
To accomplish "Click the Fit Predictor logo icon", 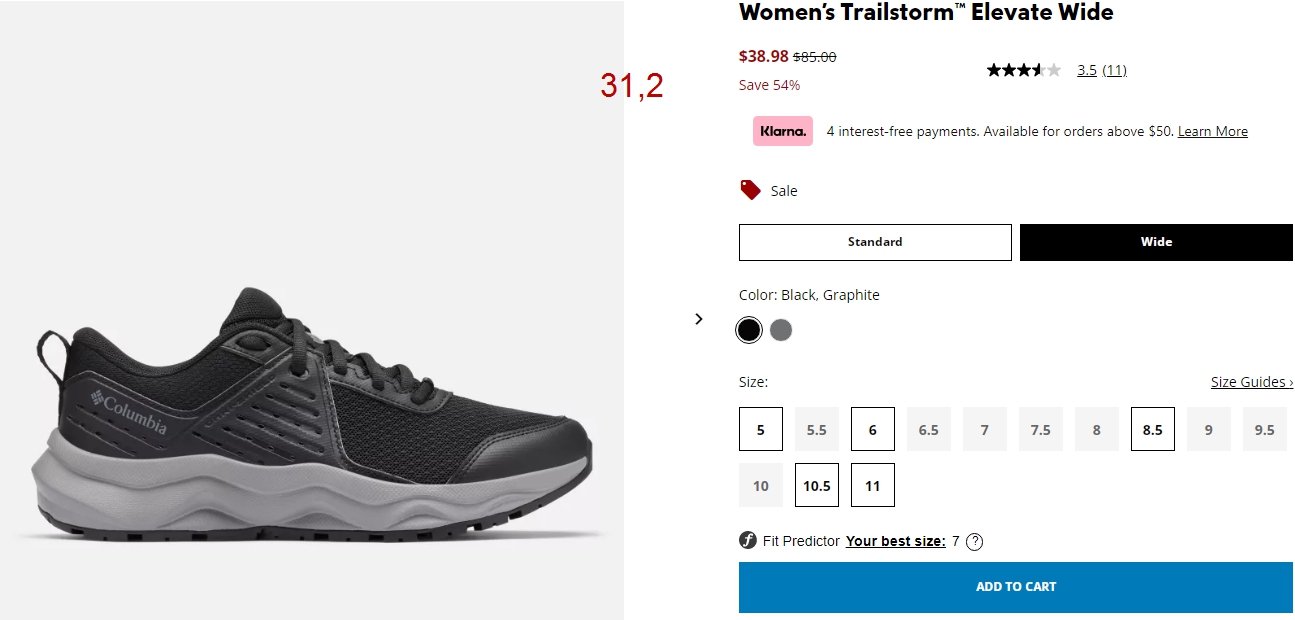I will [748, 541].
